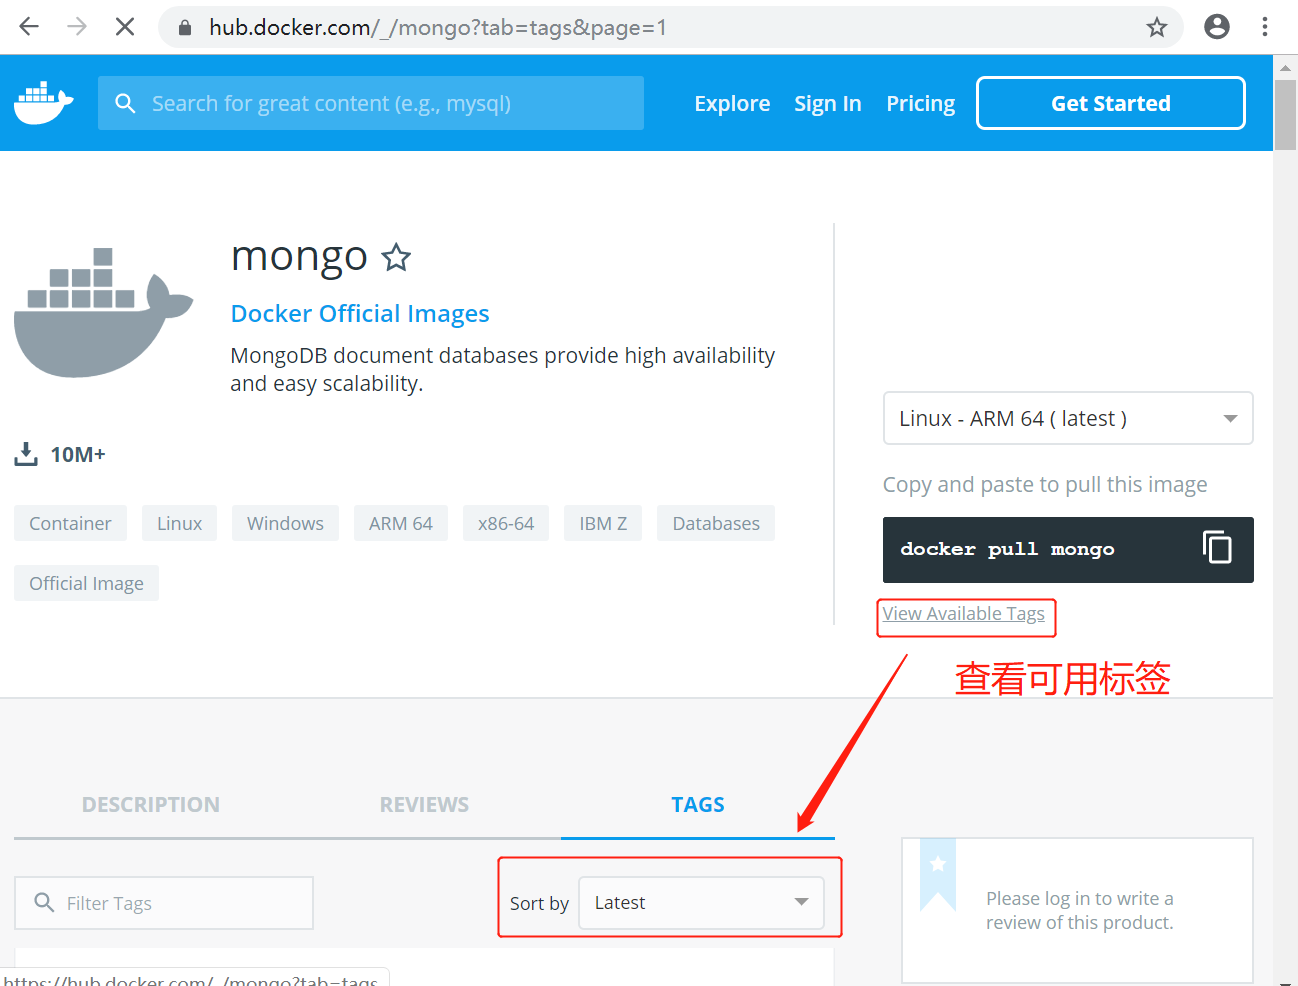Switch to the Reviews tab

click(424, 805)
